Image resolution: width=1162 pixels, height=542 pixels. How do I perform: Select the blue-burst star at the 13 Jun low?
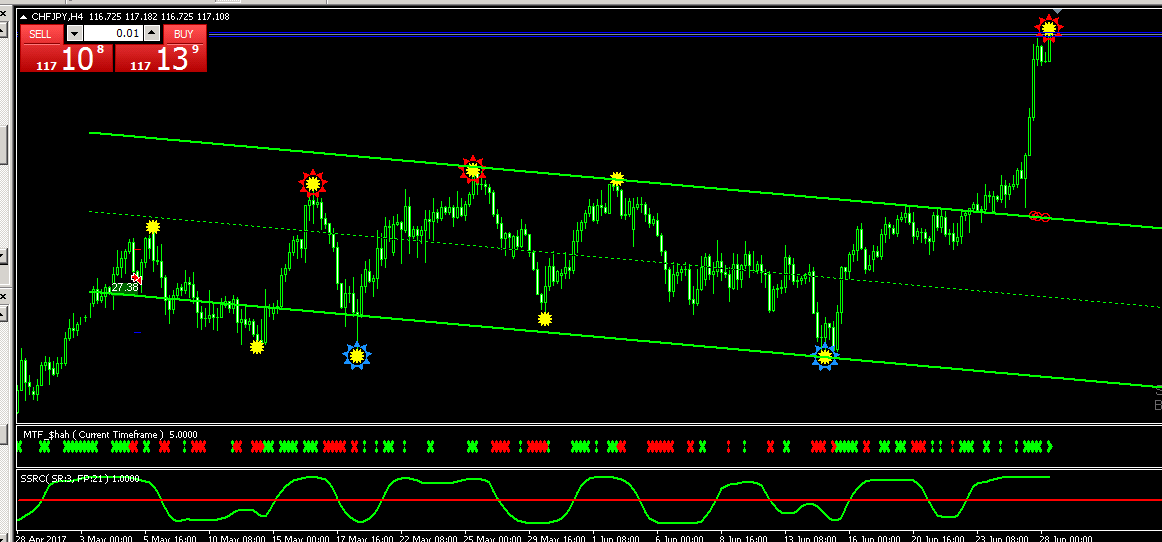(x=825, y=357)
